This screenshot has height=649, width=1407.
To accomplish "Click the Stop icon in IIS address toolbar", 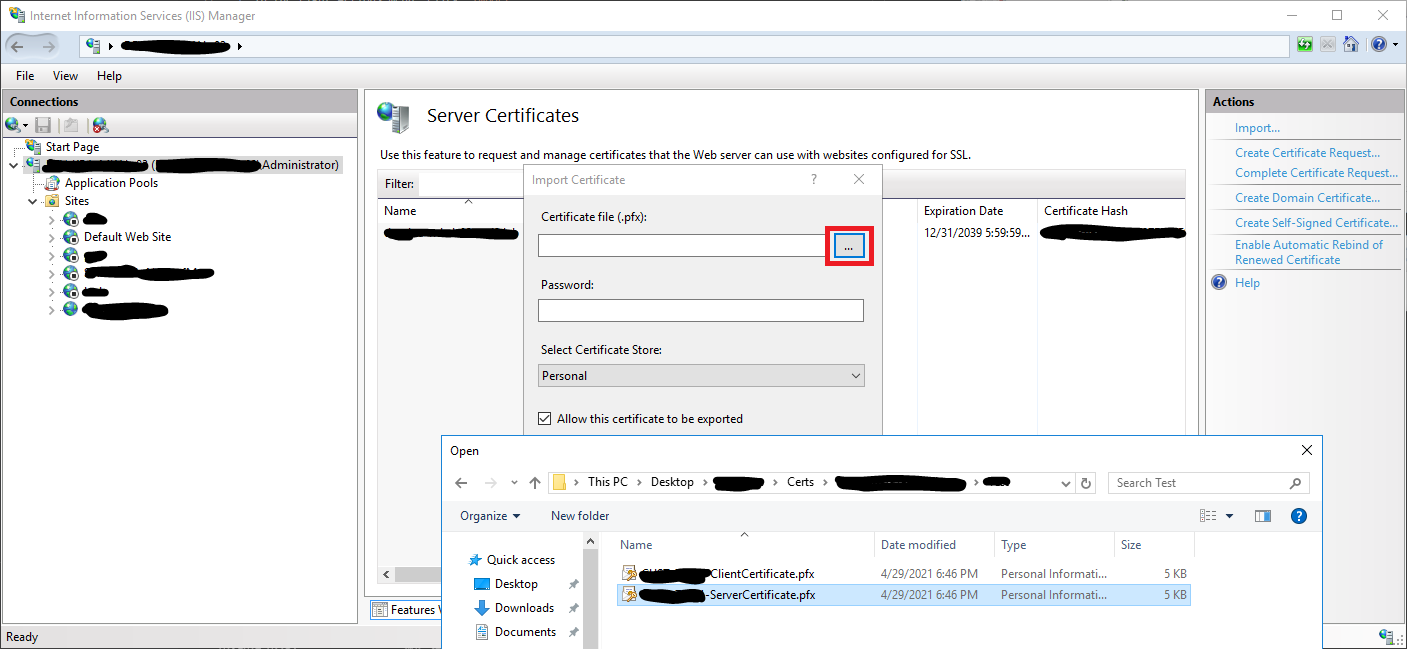I will click(1328, 45).
